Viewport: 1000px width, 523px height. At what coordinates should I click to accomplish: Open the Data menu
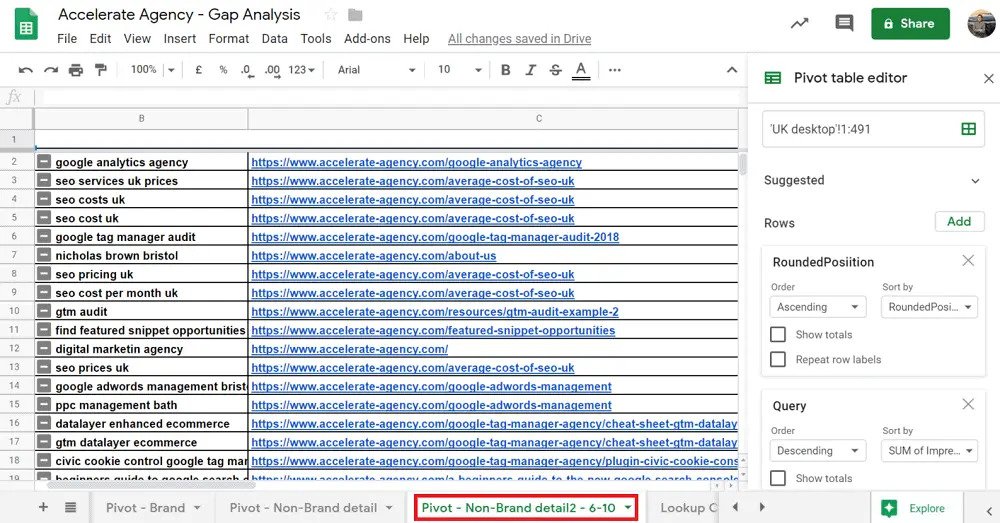tap(274, 39)
